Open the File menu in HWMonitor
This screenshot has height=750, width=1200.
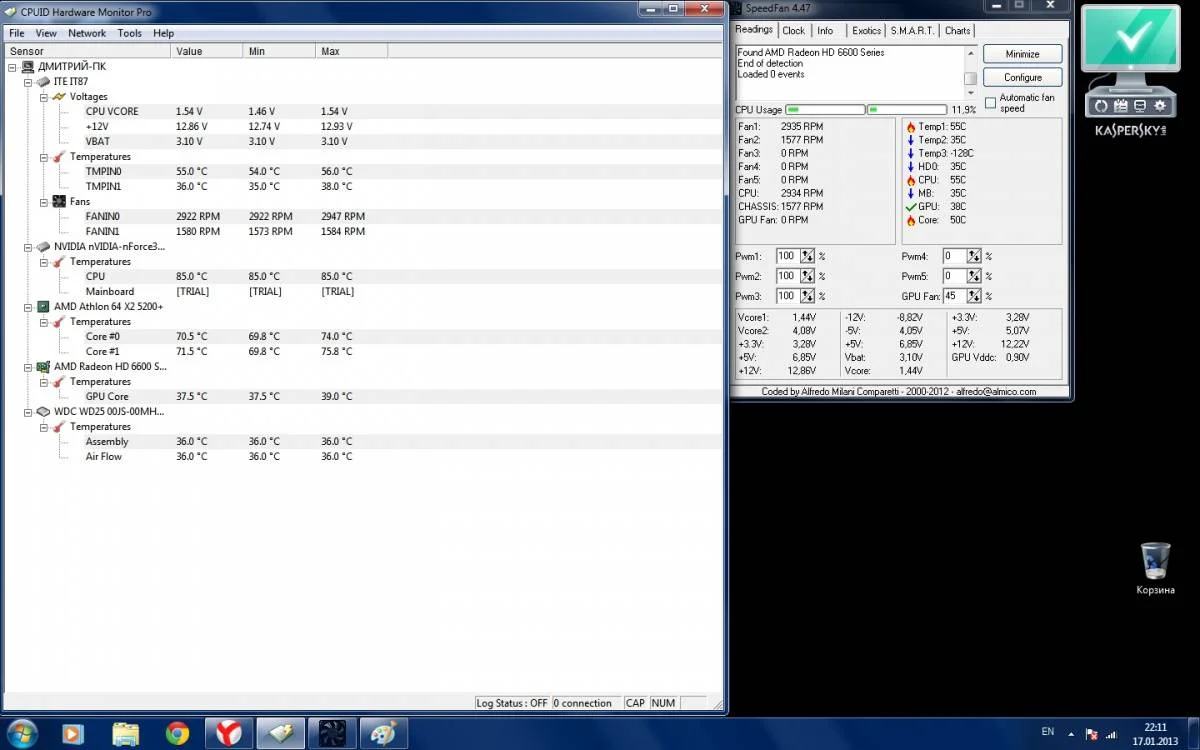[17, 33]
